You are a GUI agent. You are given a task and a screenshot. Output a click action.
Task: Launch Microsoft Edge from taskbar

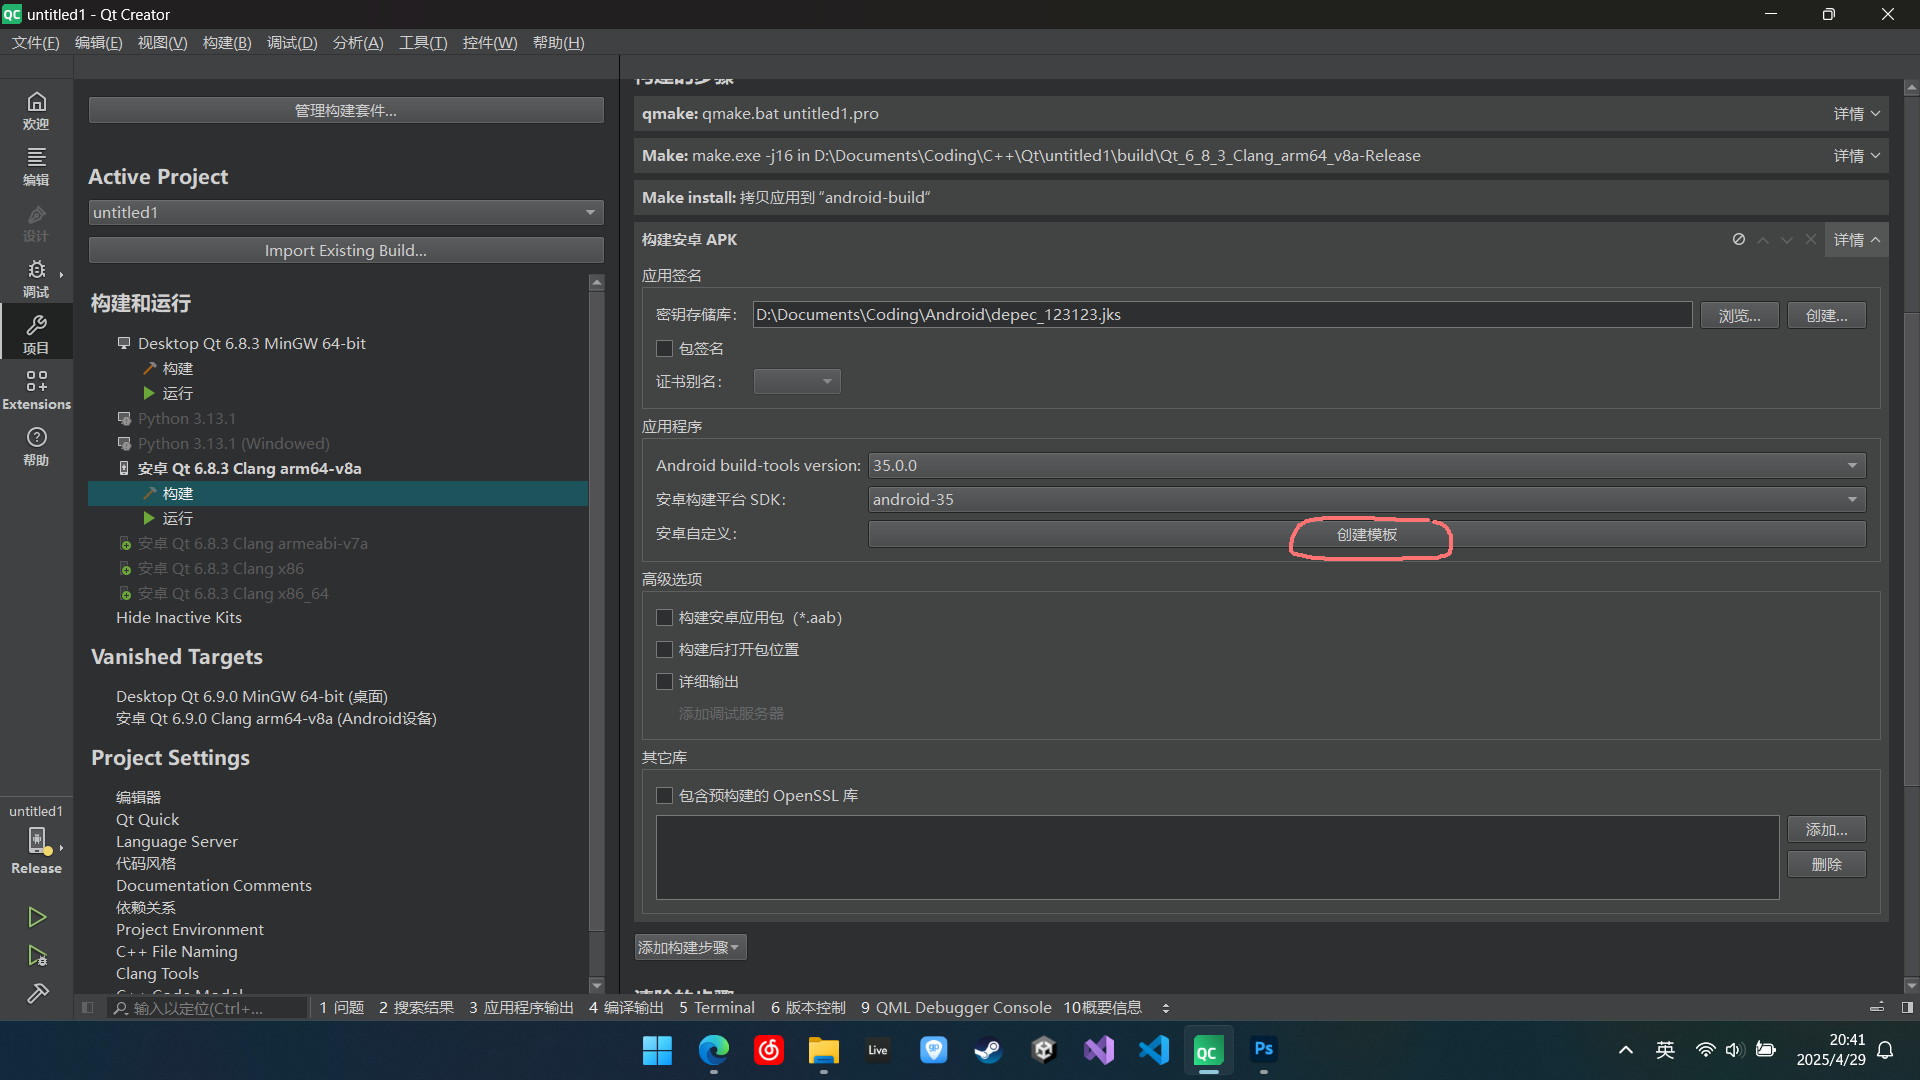(x=713, y=1050)
